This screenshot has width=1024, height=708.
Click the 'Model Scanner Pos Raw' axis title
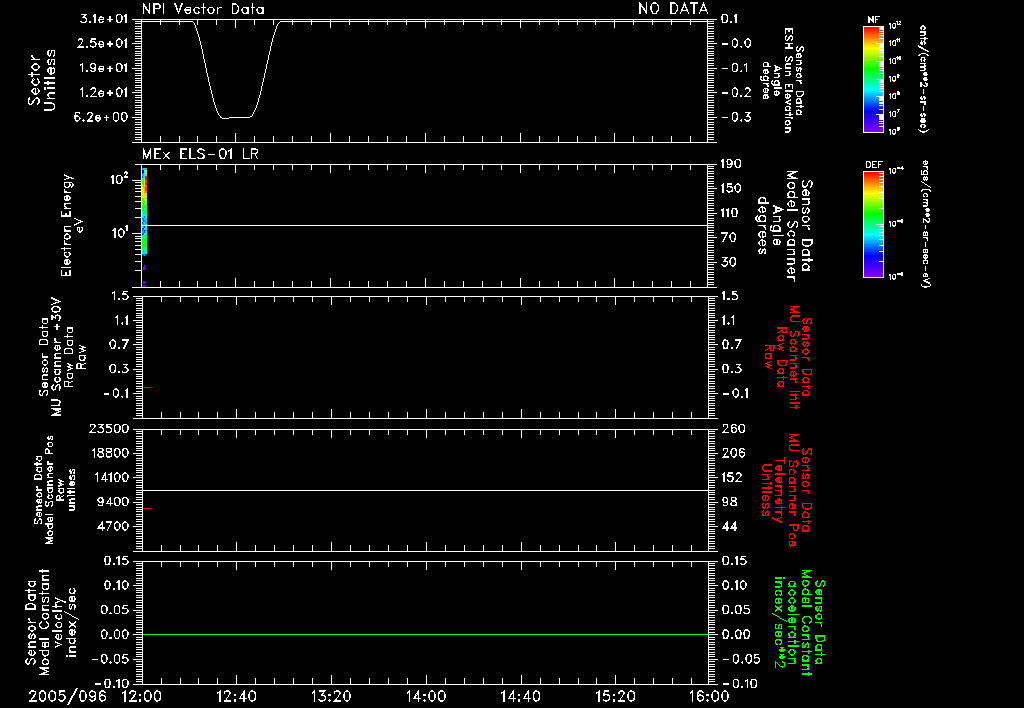pyautogui.click(x=55, y=490)
